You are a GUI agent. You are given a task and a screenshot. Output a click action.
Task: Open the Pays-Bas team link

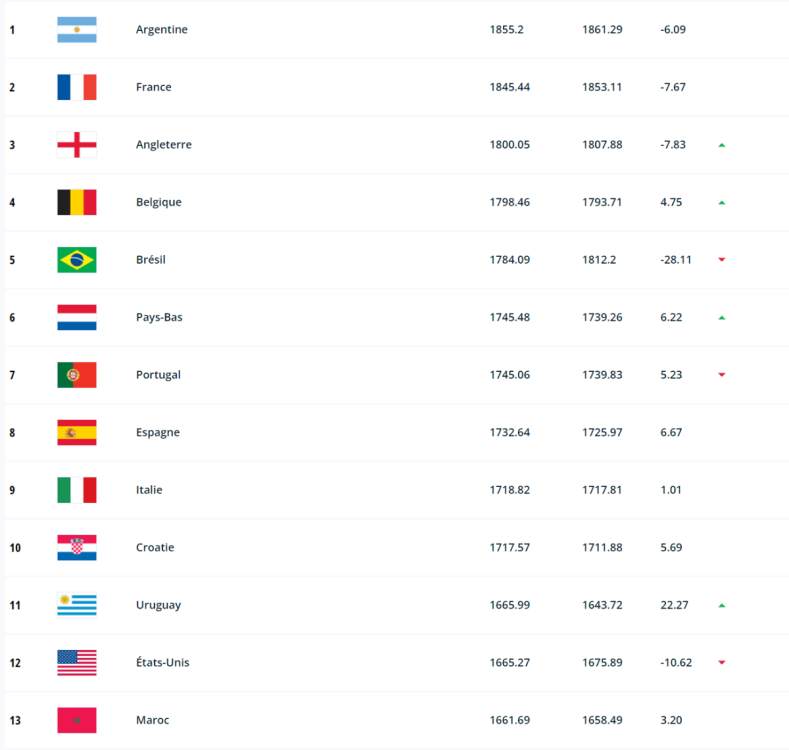(x=159, y=317)
